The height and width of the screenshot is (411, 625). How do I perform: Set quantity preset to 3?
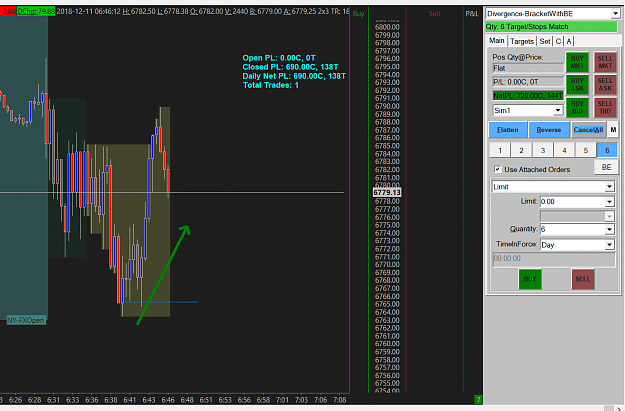click(543, 150)
